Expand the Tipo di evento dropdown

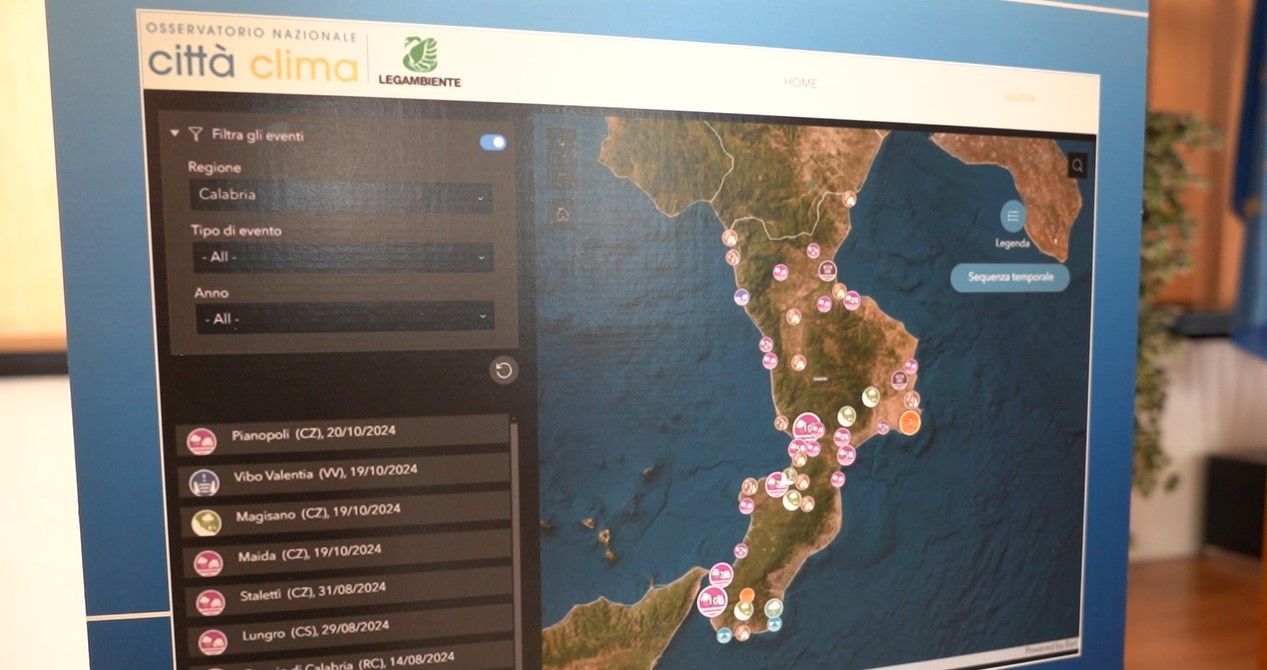click(x=340, y=257)
